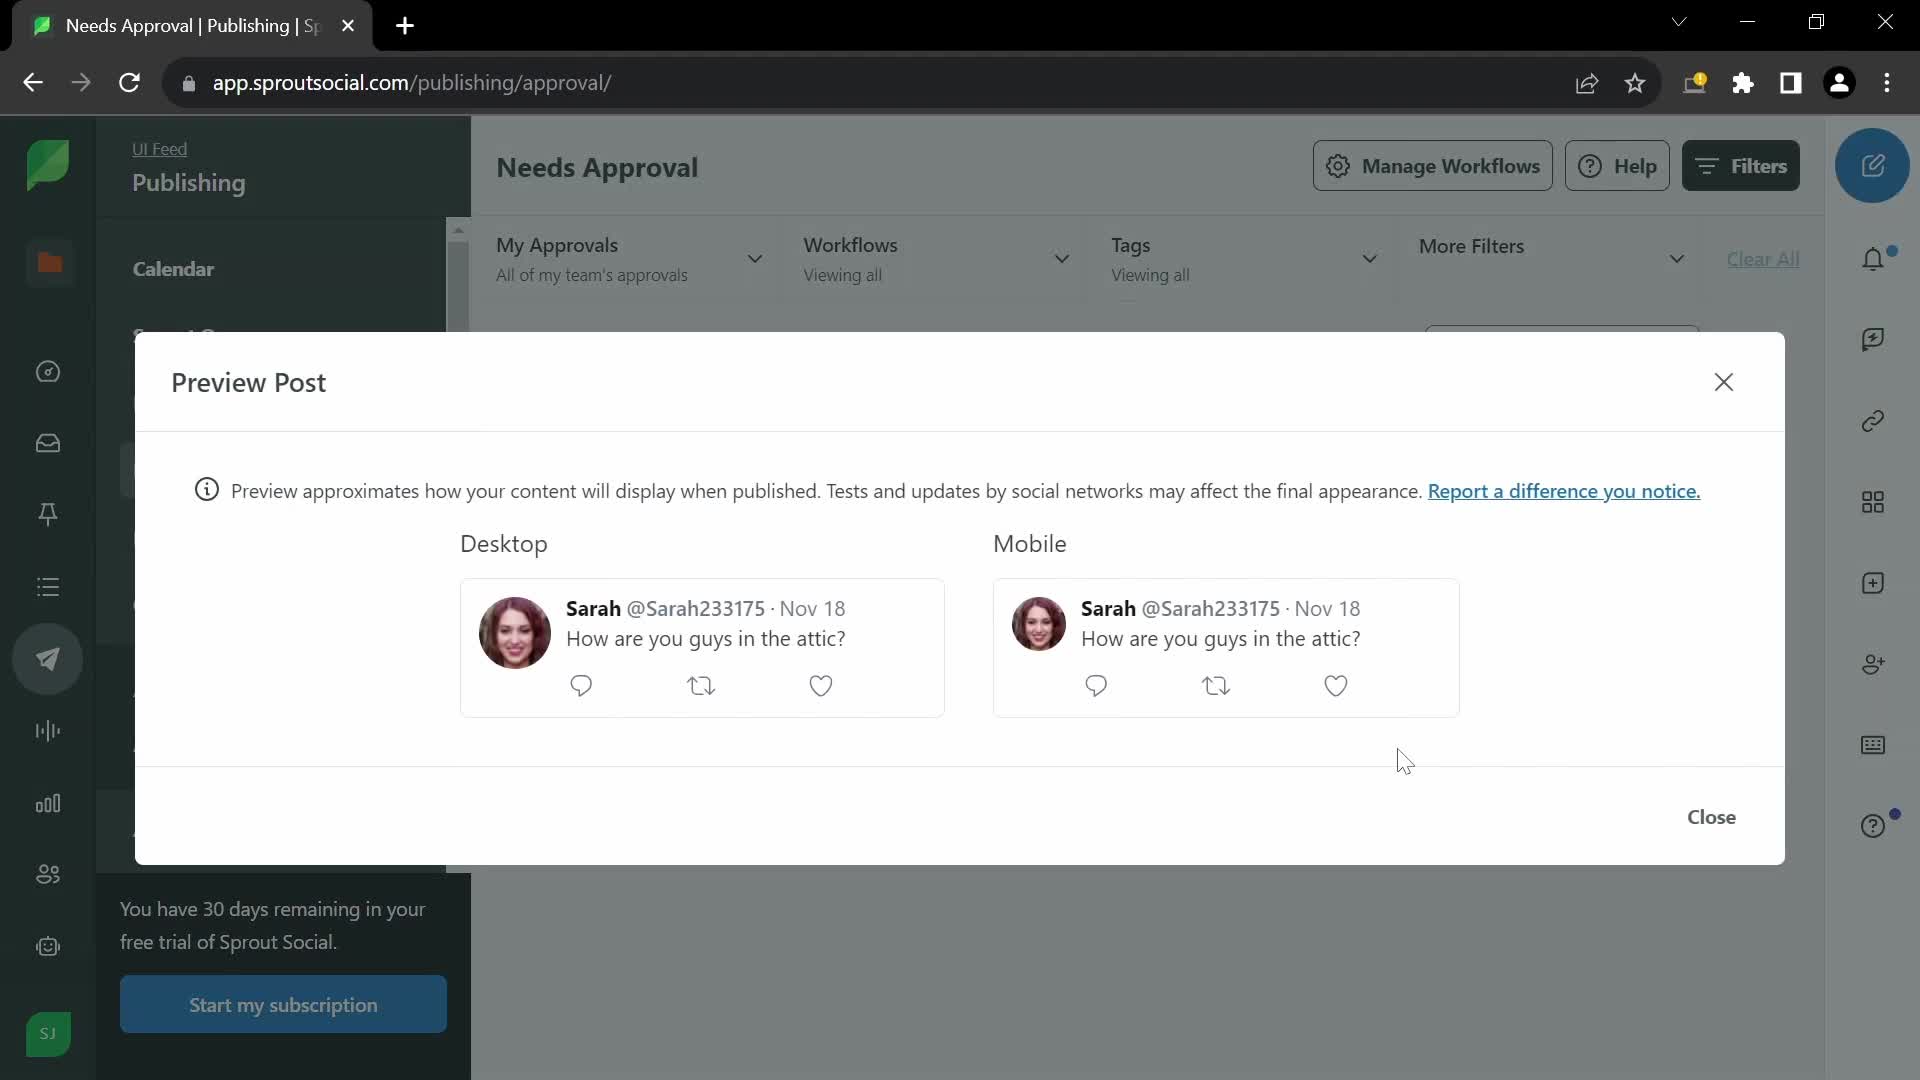Open the browser extensions puzzle icon
Screen dimensions: 1920x1080
(x=1742, y=83)
